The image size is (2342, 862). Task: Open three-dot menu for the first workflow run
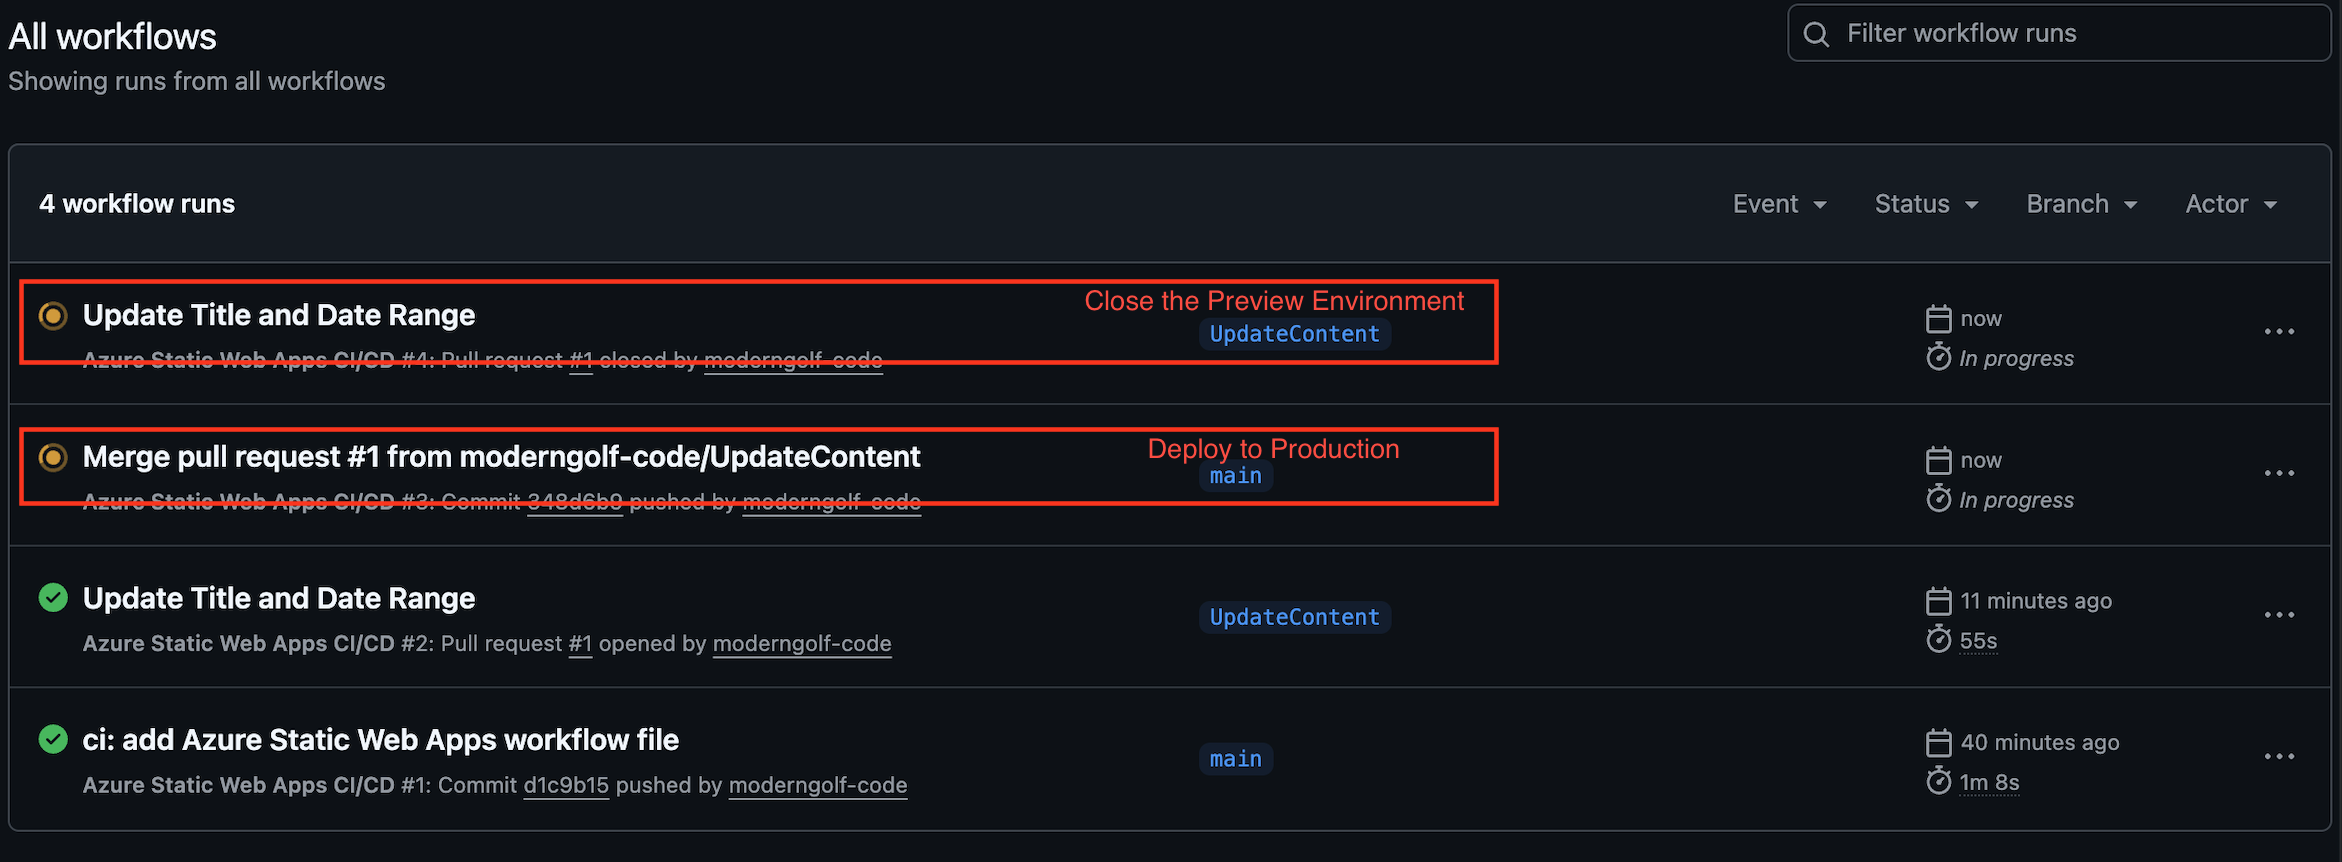coord(2279,332)
